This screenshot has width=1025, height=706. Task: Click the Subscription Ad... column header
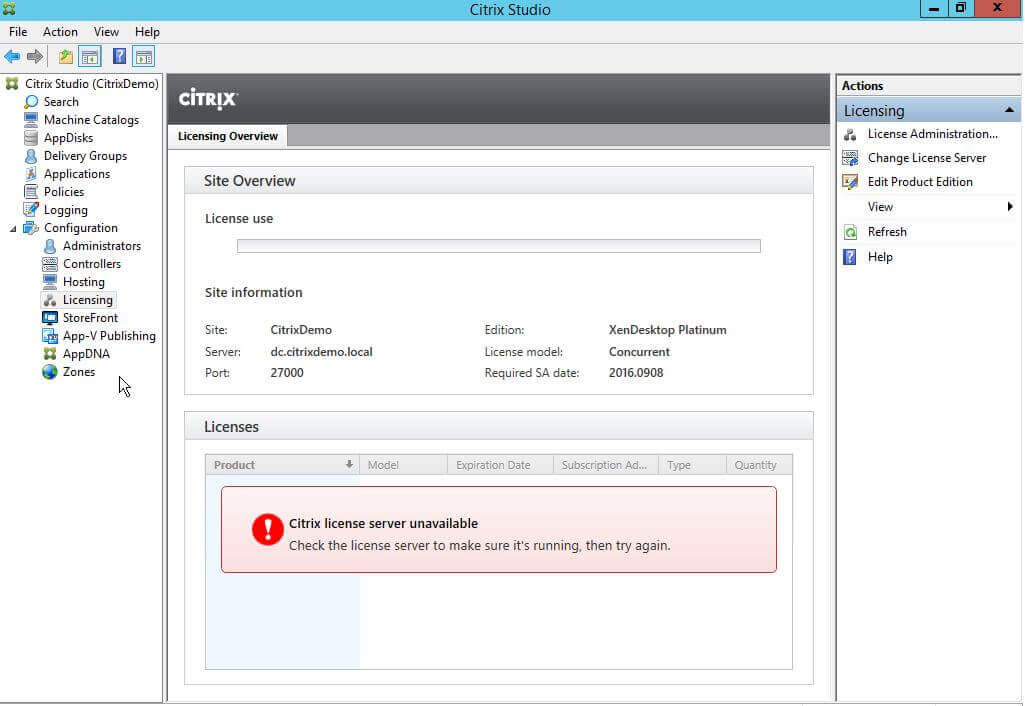tap(605, 465)
